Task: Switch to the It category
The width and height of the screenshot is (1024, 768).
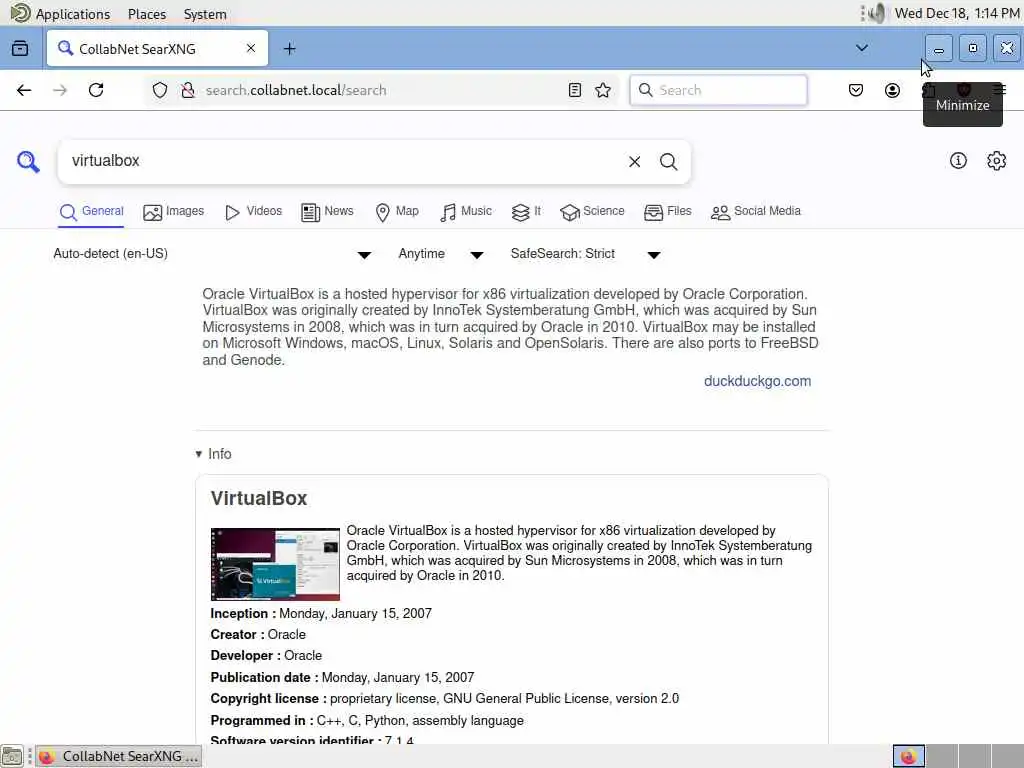Action: [x=526, y=212]
